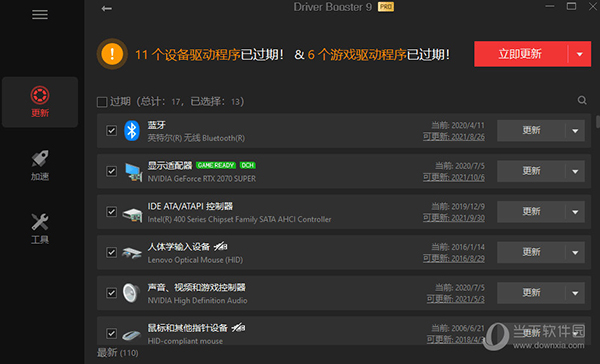
Task: Toggle the select-all 过期 checkbox
Action: tap(102, 102)
